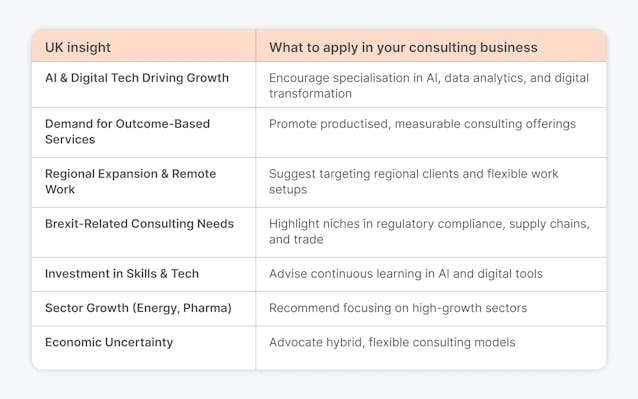The width and height of the screenshot is (638, 399).
Task: Select 'Promote productised, measurable consulting offerings' text
Action: coord(422,124)
